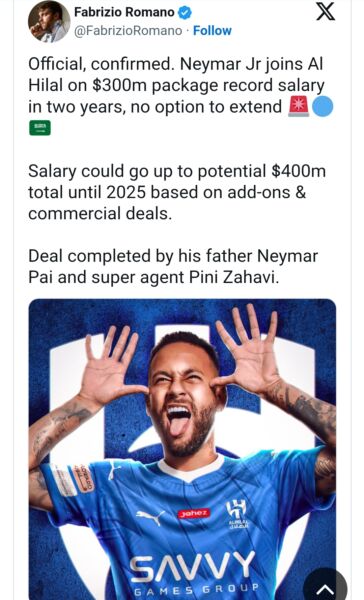Click the paragraph mentioning $400m total
Viewport: 364px width, 600px height.
[x=177, y=192]
